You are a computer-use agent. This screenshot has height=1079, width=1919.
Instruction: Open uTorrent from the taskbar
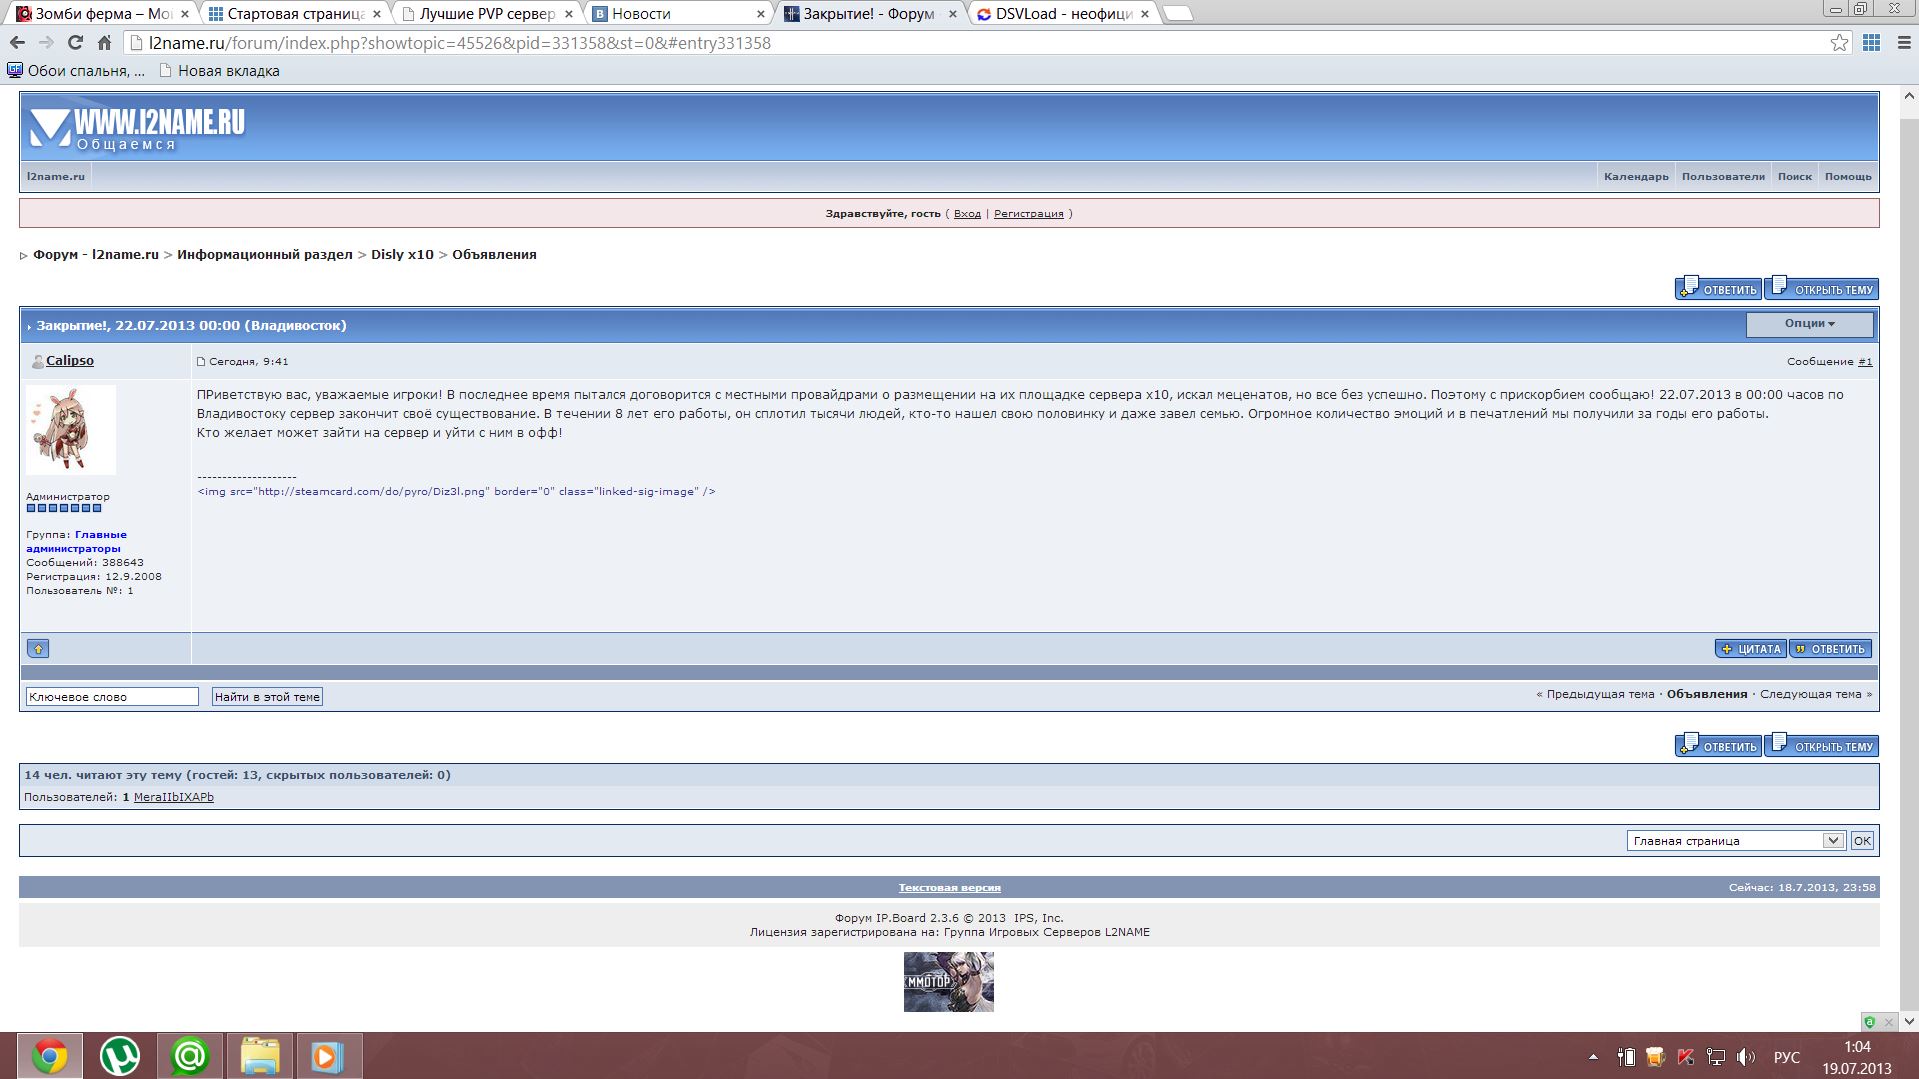point(120,1056)
